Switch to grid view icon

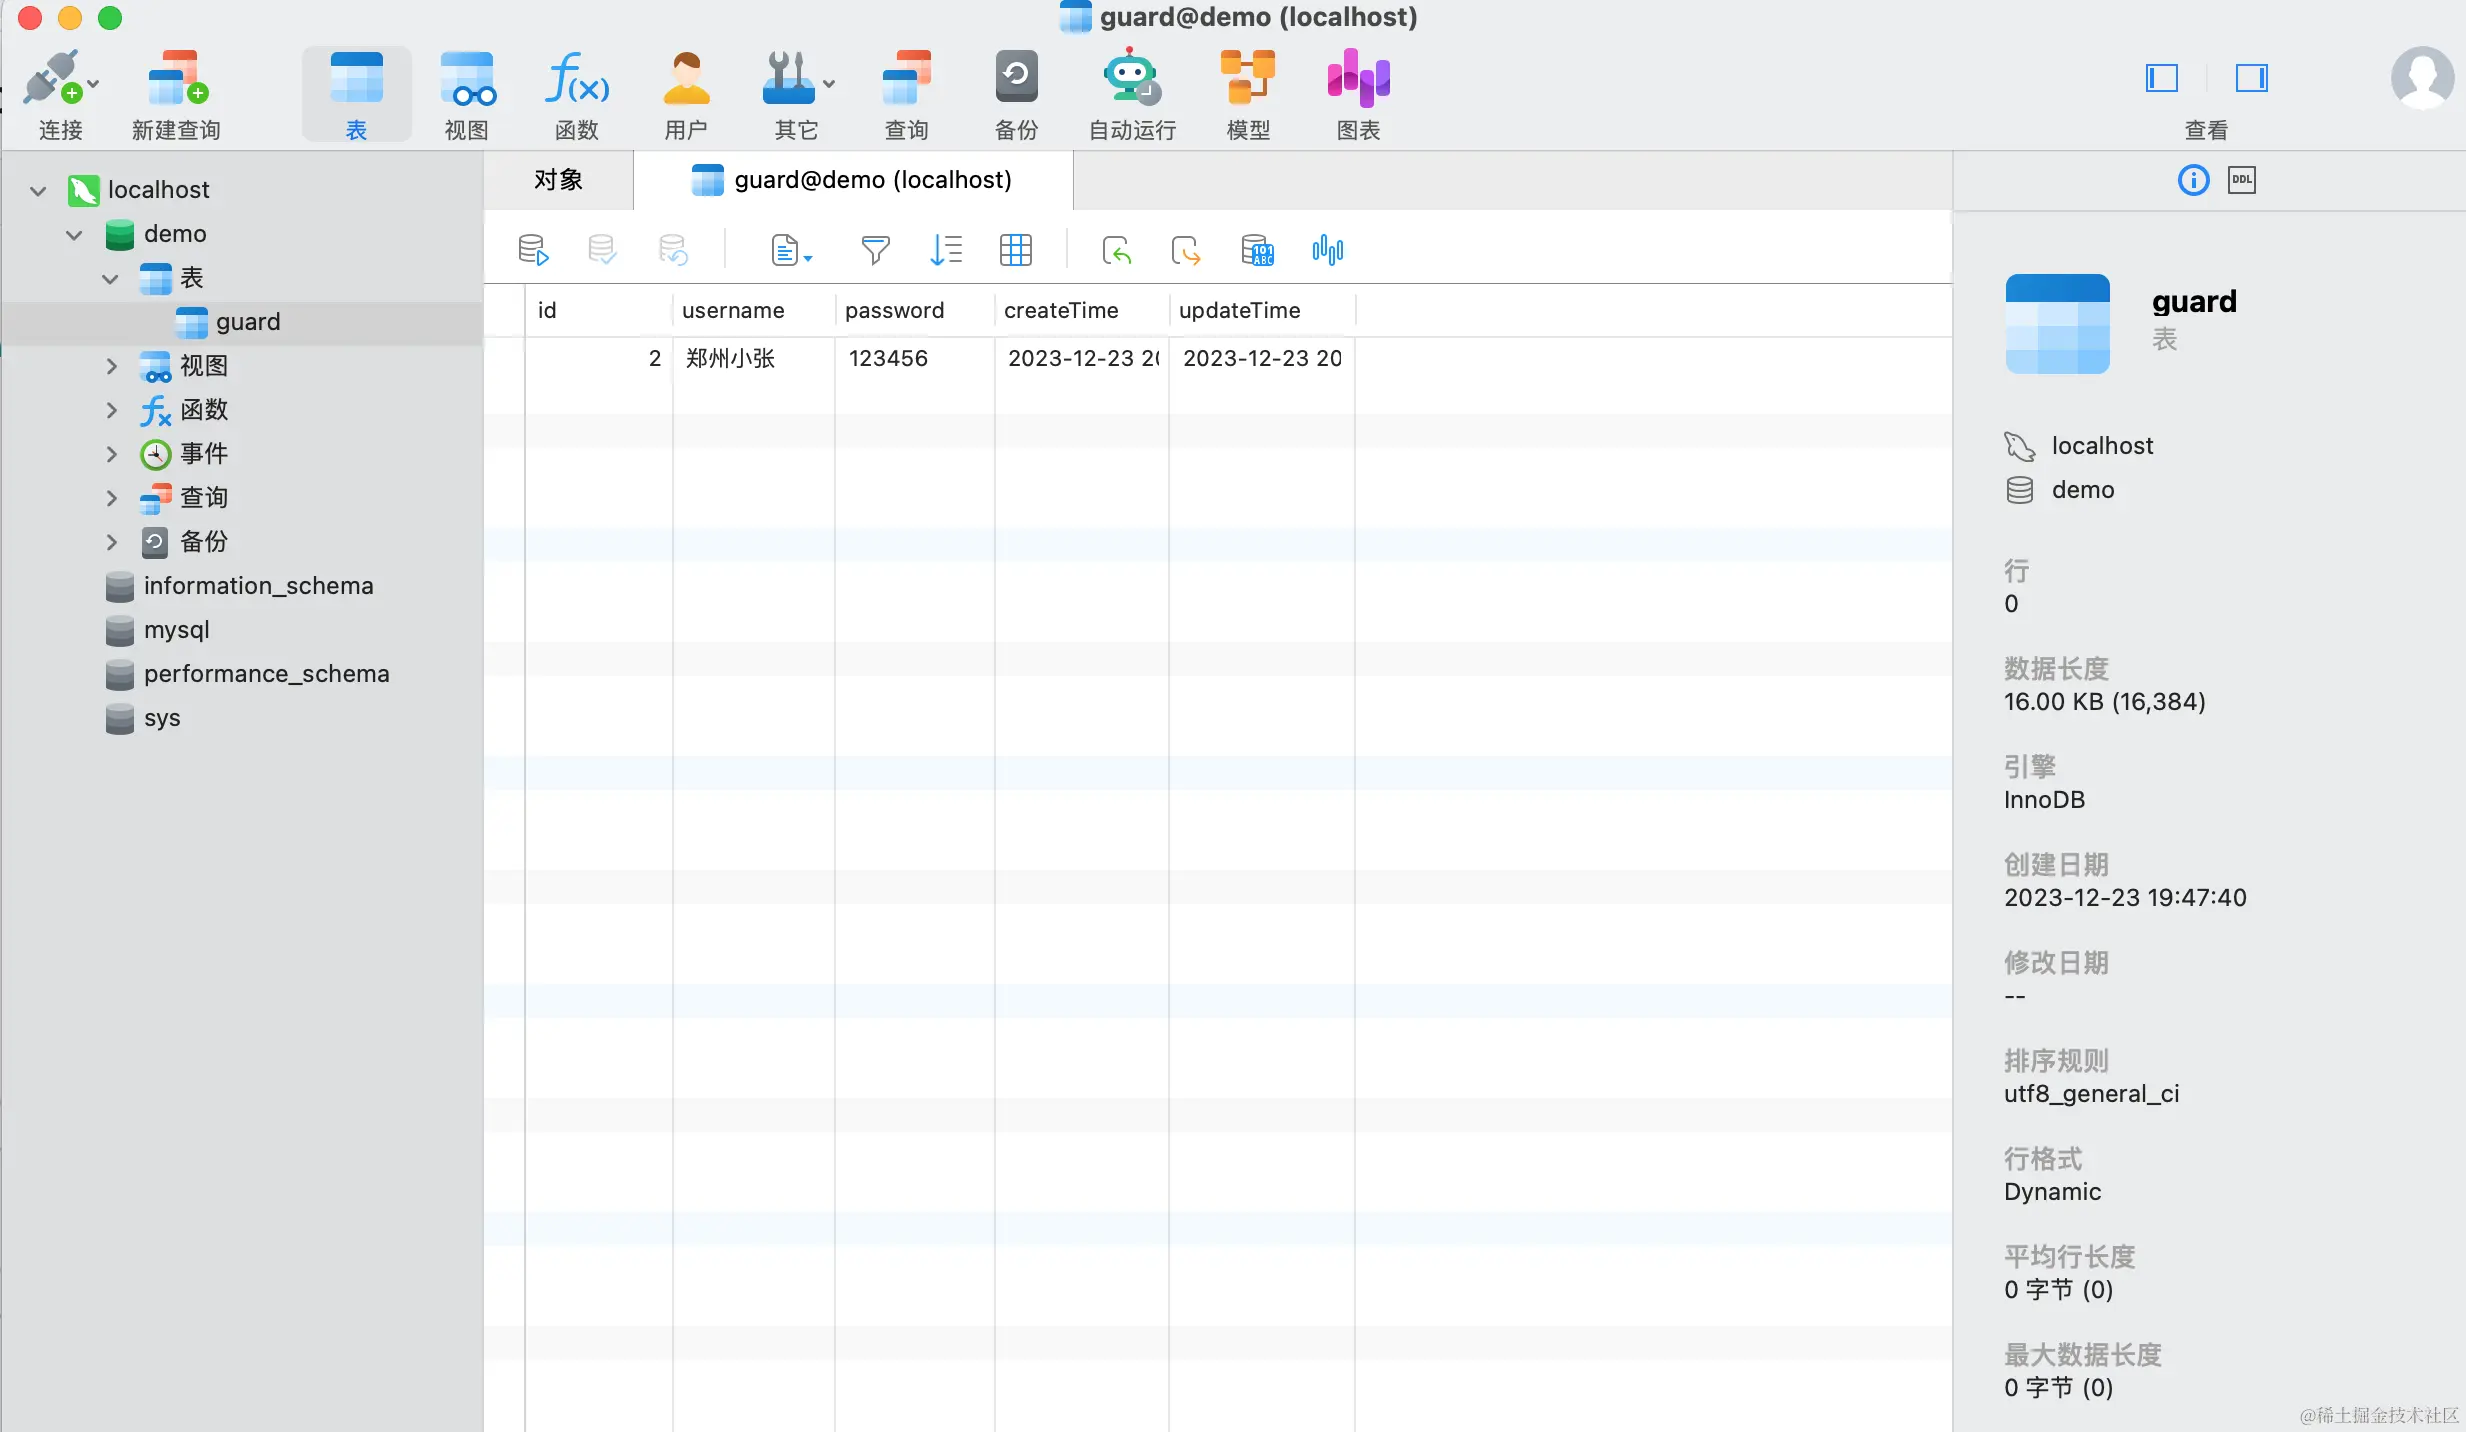(1015, 250)
